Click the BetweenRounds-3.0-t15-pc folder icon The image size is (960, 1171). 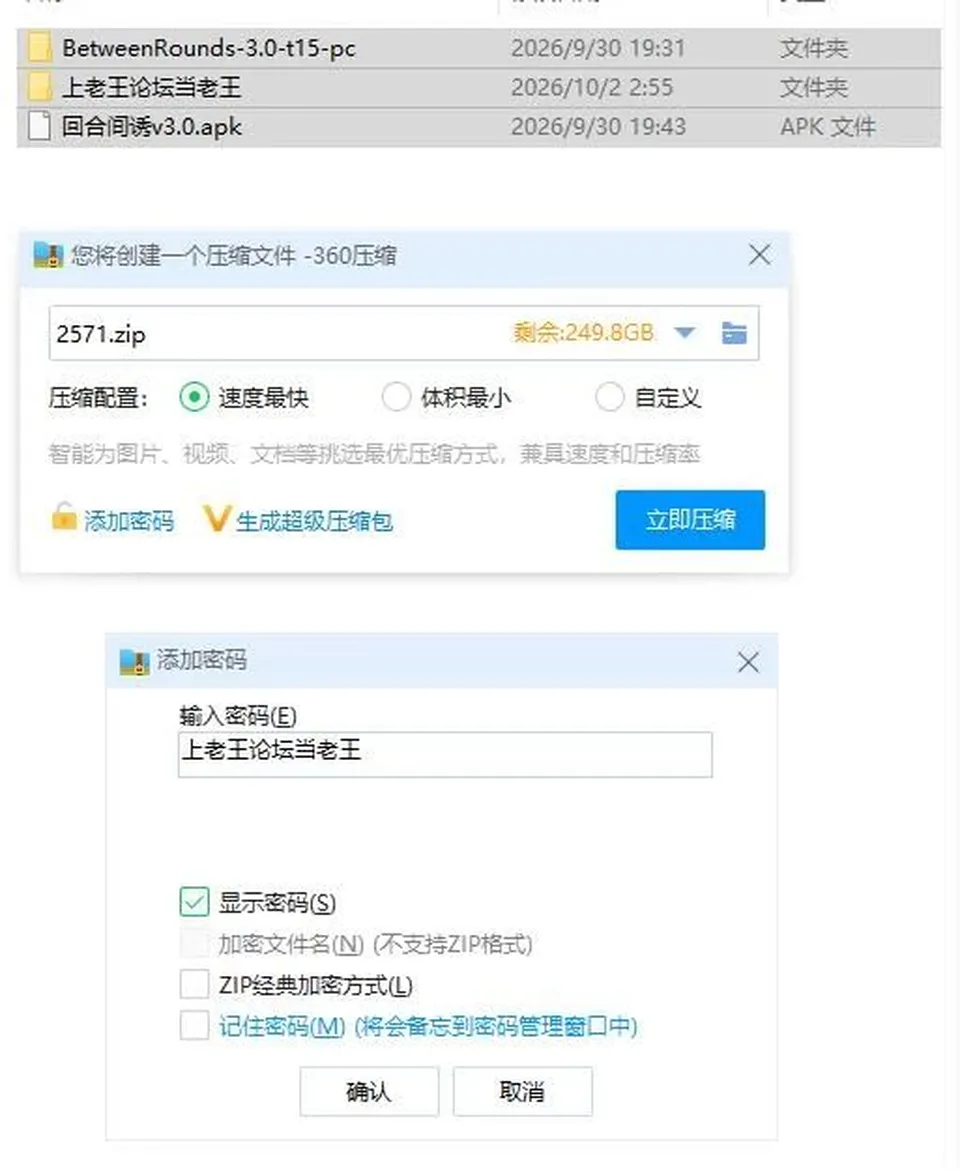40,48
